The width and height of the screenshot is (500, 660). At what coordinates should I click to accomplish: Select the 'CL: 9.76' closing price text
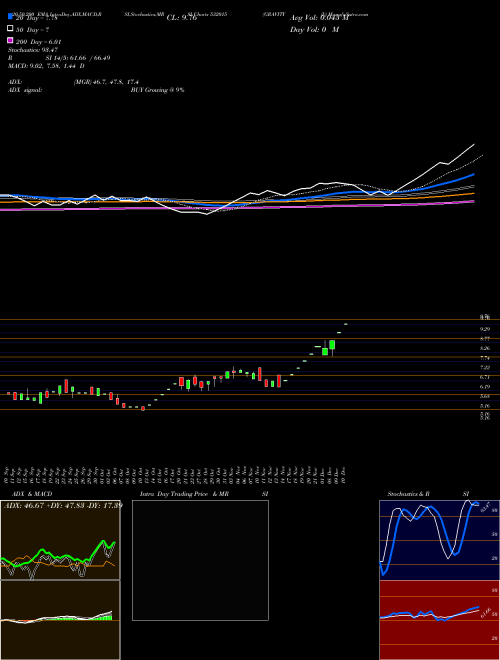pos(182,18)
